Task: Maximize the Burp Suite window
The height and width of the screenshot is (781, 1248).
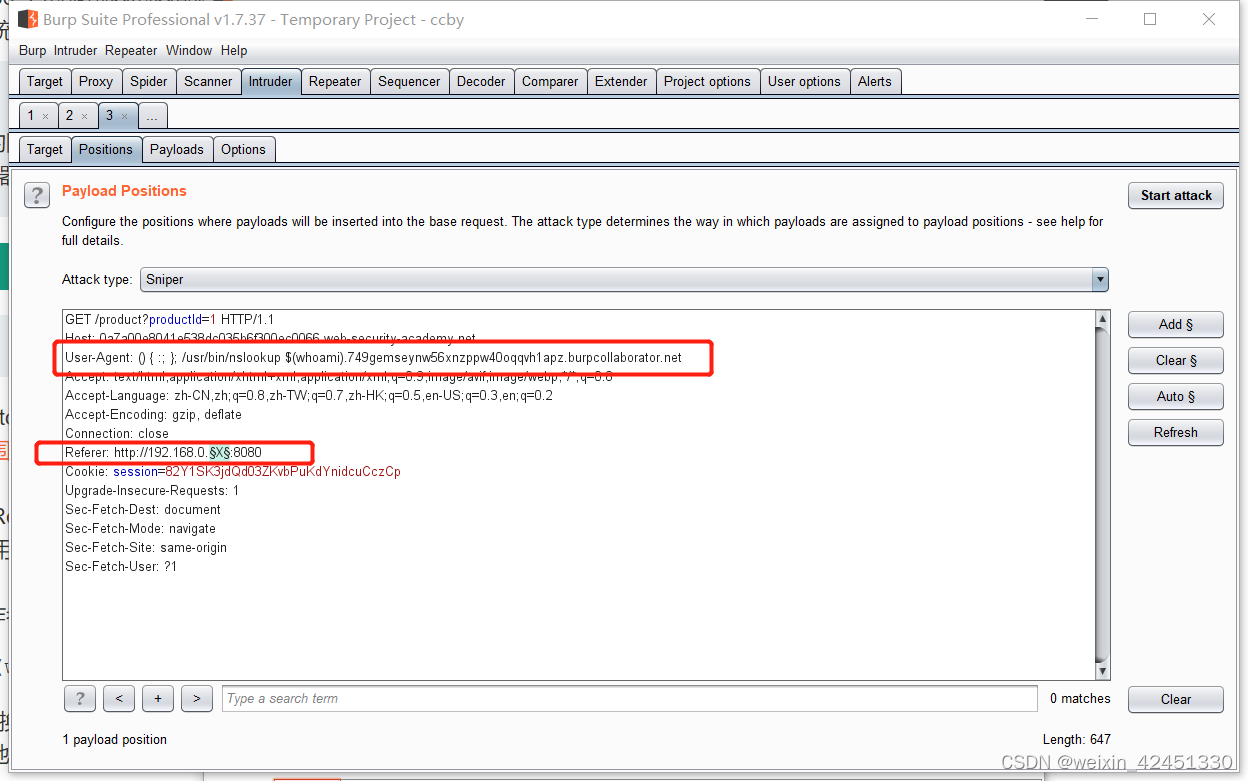Action: click(x=1150, y=19)
